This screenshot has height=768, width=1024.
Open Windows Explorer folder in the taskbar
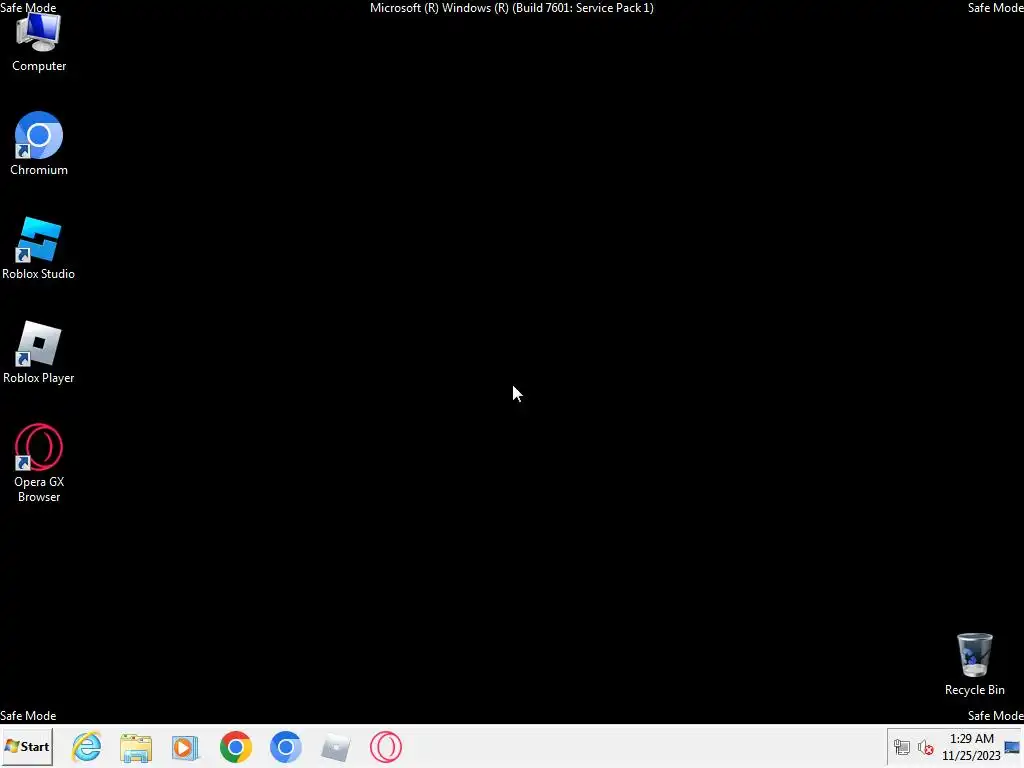tap(136, 747)
